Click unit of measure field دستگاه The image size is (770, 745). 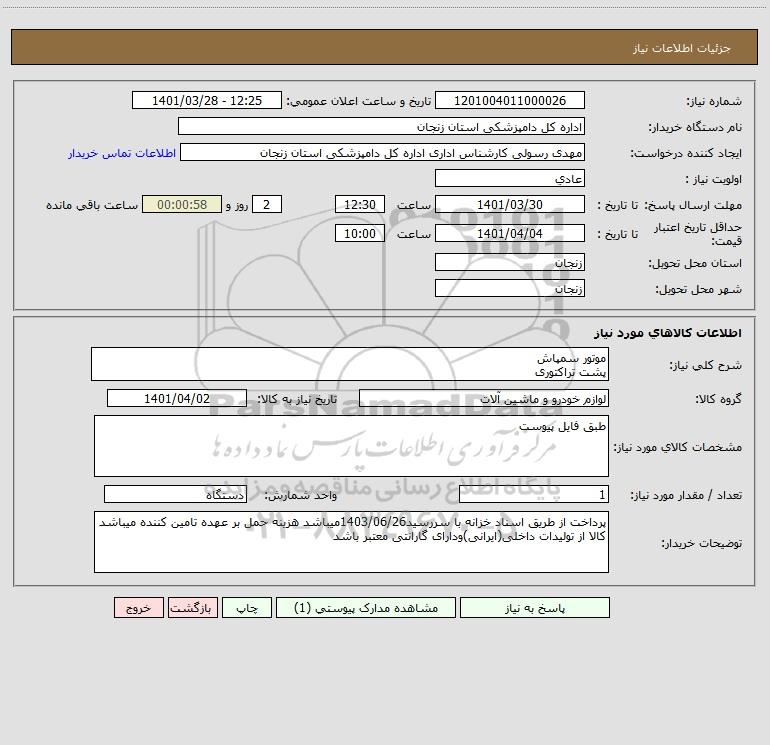click(175, 494)
